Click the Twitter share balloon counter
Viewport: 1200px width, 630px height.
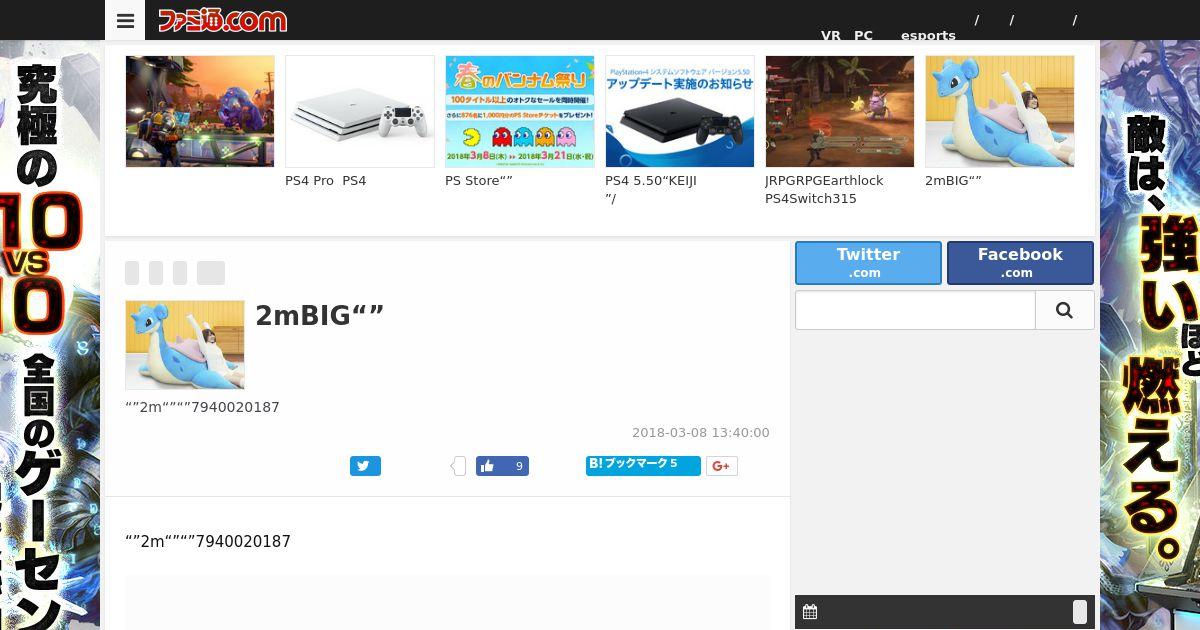coord(459,466)
